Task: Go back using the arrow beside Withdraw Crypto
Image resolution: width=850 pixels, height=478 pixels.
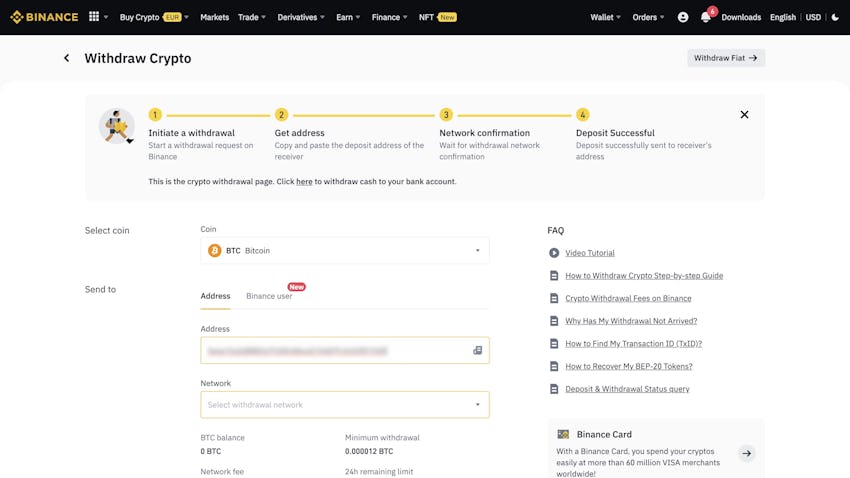Action: pyautogui.click(x=67, y=58)
